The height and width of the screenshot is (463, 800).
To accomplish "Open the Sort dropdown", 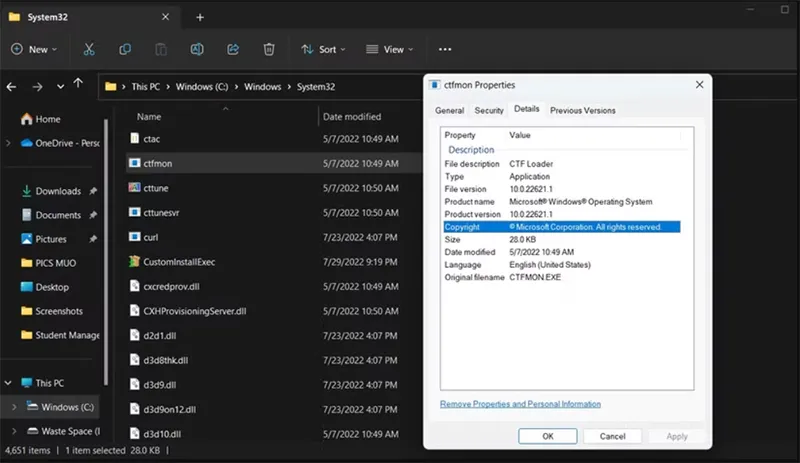I will tap(323, 49).
